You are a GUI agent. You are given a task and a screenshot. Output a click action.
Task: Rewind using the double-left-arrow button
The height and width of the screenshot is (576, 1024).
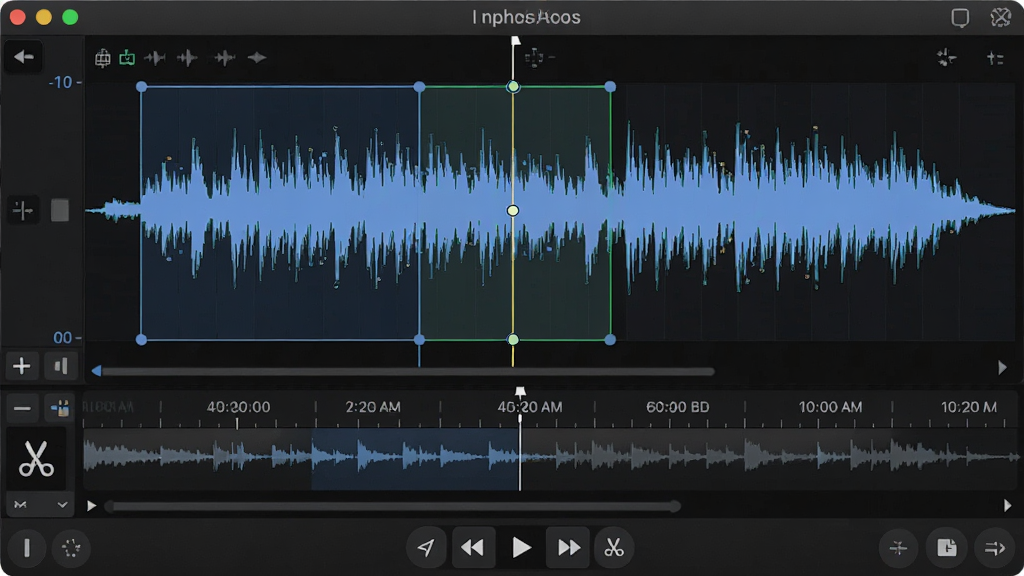click(473, 547)
